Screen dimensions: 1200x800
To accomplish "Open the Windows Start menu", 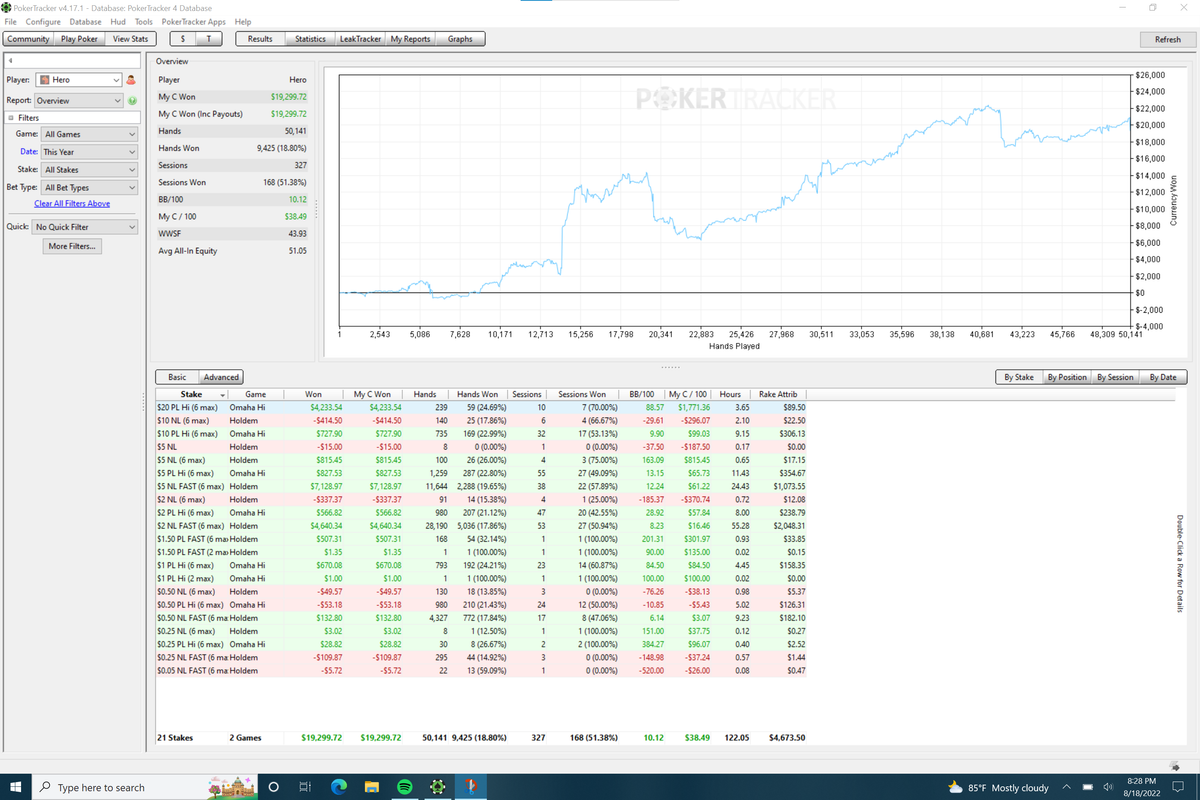I will coord(17,787).
